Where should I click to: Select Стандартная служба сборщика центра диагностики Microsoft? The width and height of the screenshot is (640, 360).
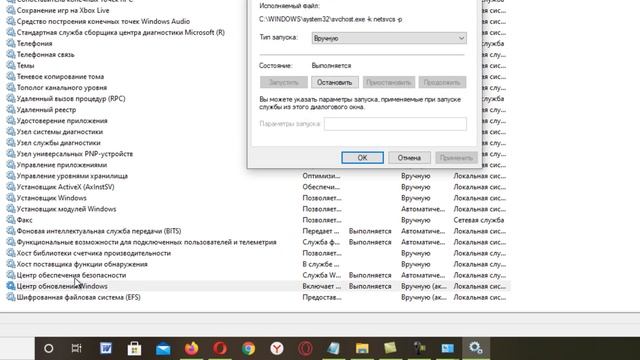(x=120, y=32)
